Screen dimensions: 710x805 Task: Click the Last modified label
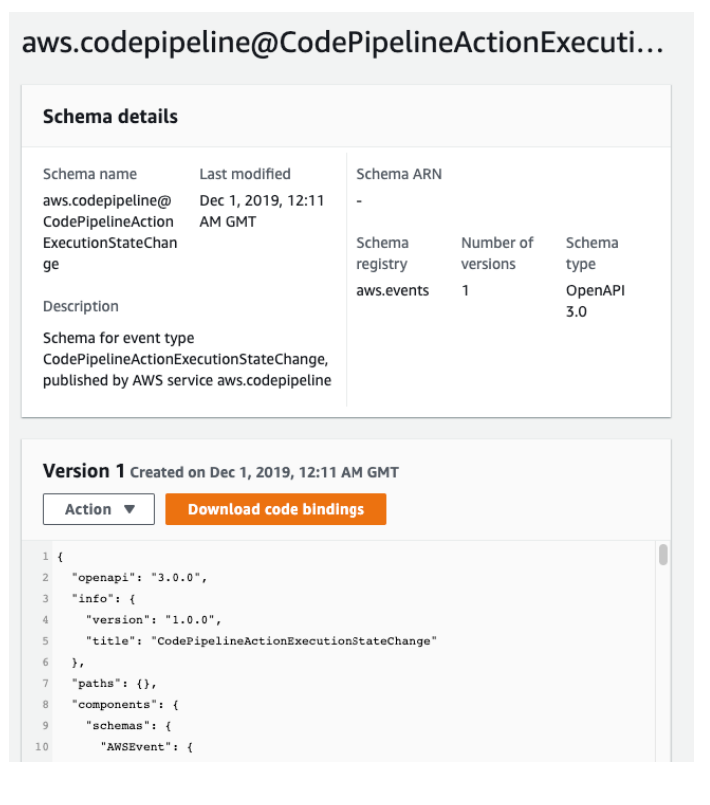tap(245, 174)
